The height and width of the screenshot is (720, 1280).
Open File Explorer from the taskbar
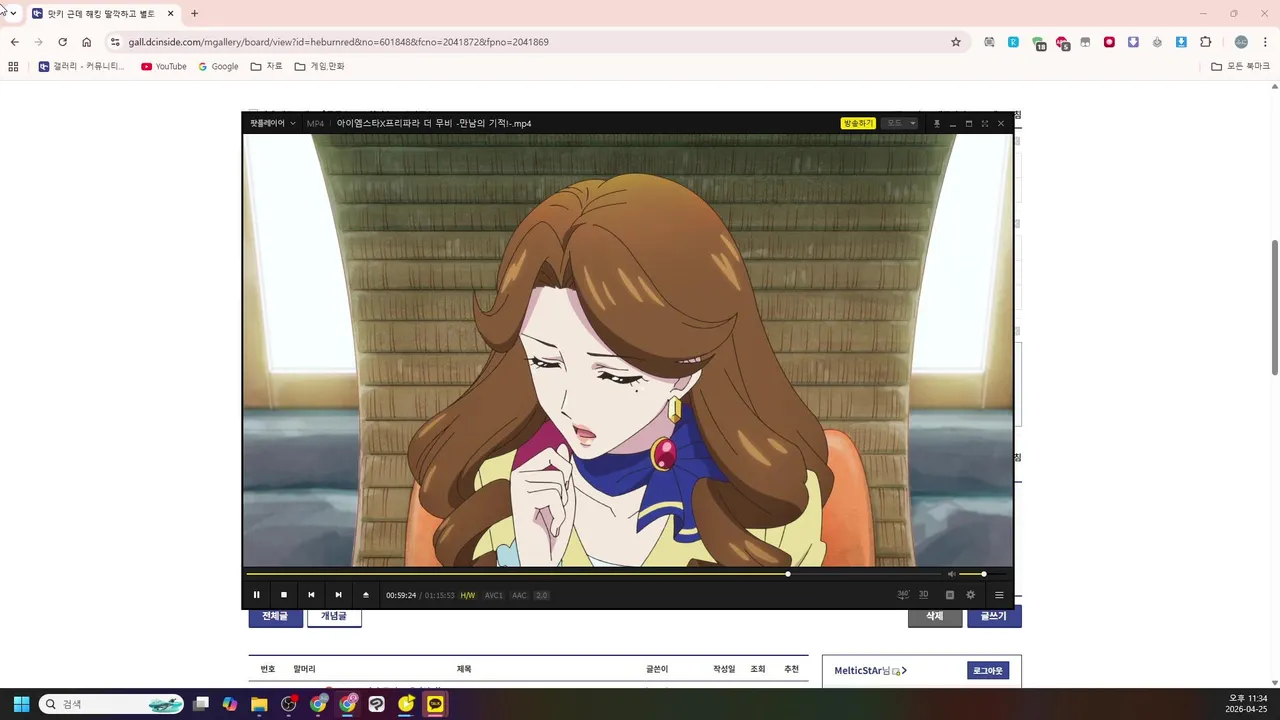point(259,704)
